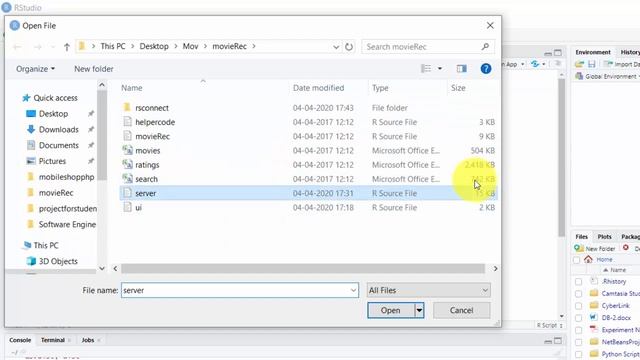Viewport: 640px width, 360px height.
Task: Click the File name input field
Action: [x=236, y=290]
